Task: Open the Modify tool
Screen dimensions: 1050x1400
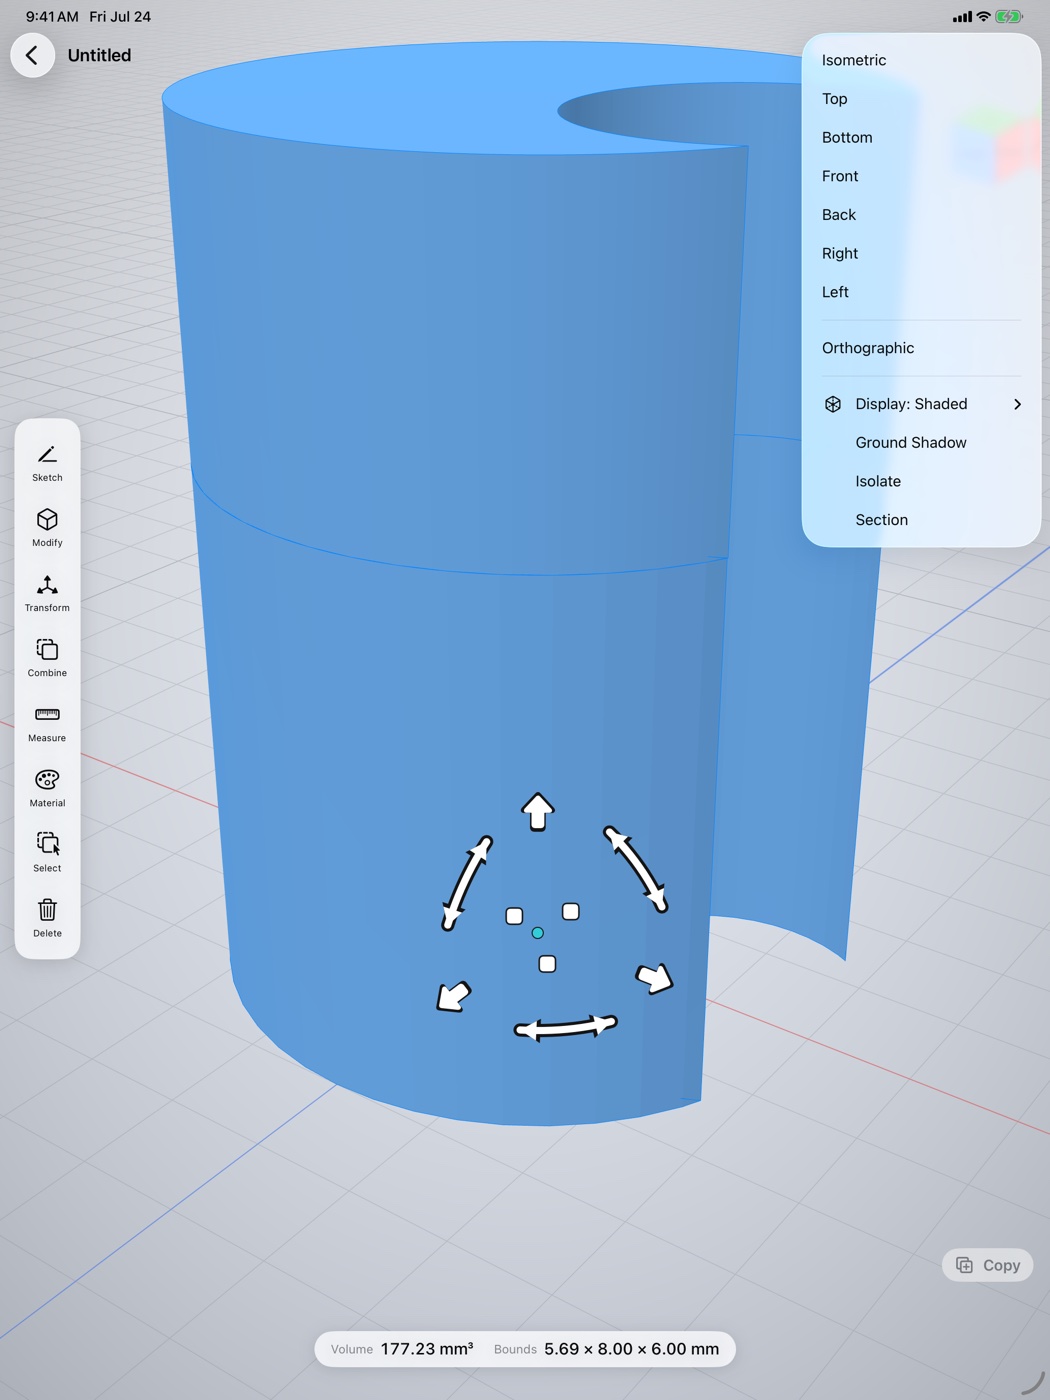Action: click(x=47, y=528)
